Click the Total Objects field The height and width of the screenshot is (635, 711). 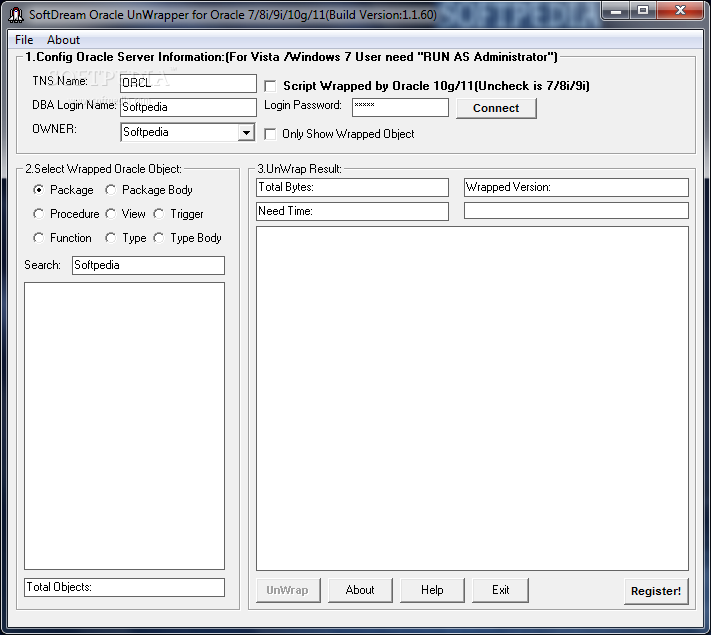point(124,587)
